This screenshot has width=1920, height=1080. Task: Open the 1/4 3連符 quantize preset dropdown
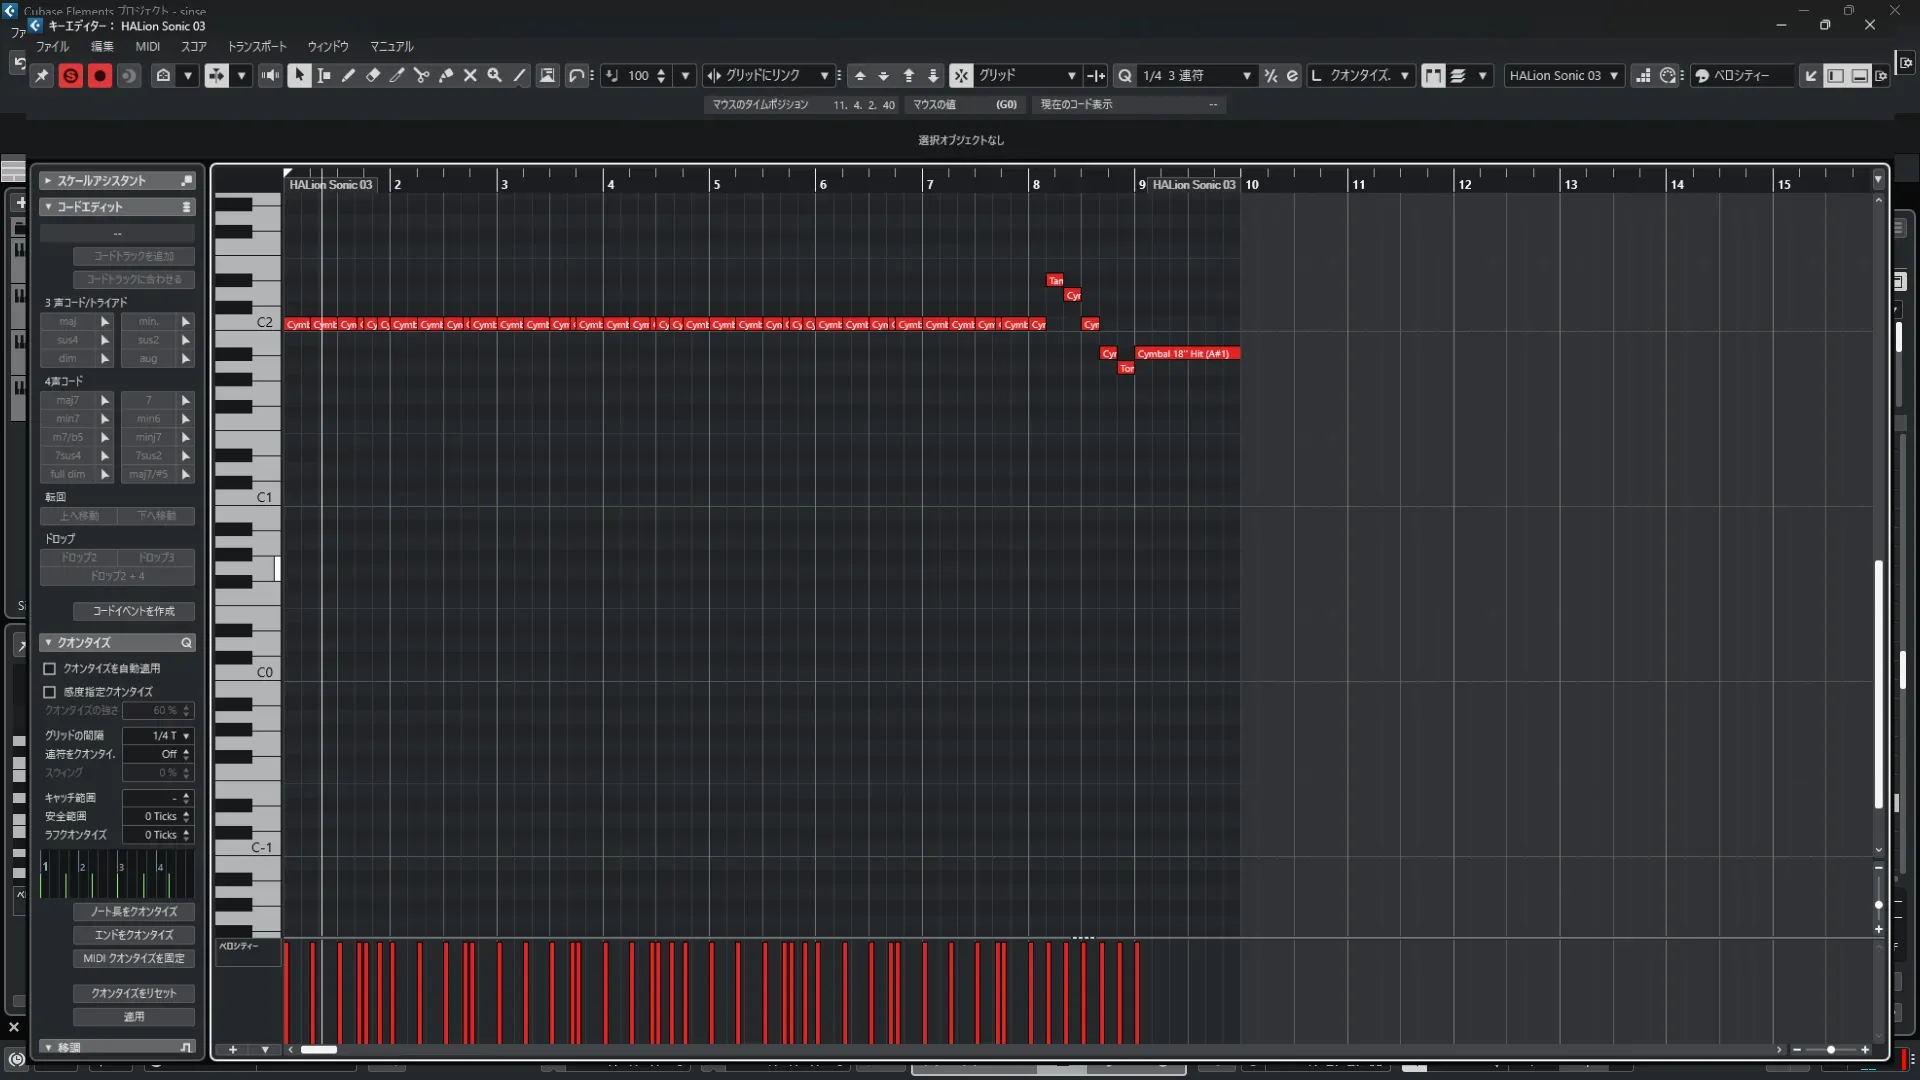pyautogui.click(x=1246, y=76)
